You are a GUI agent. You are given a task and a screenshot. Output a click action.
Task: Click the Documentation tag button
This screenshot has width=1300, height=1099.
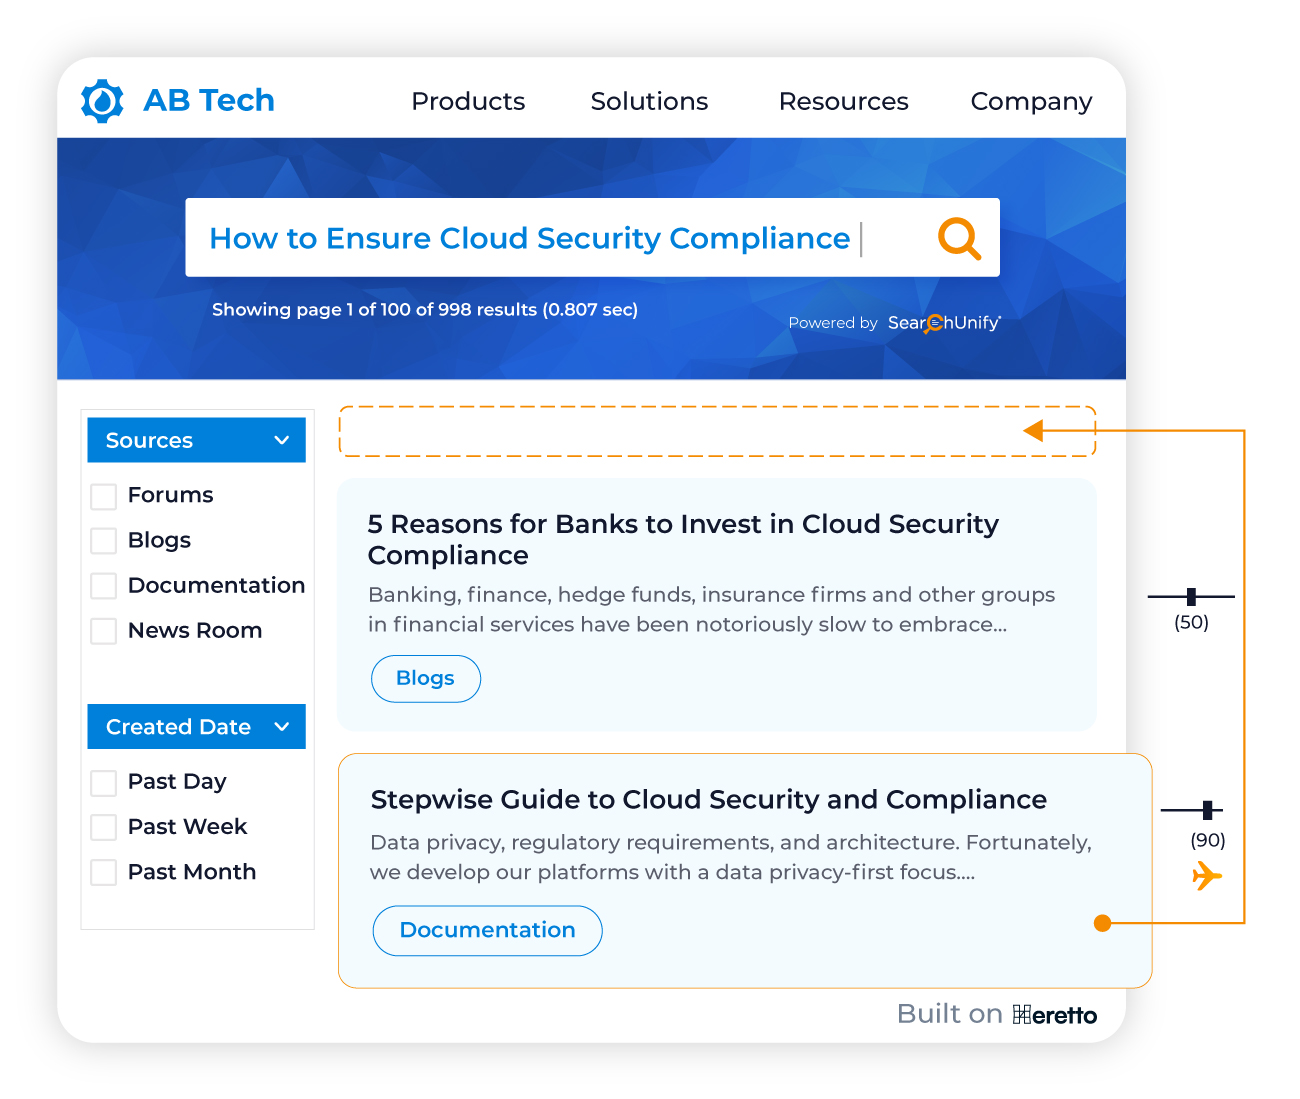click(487, 930)
